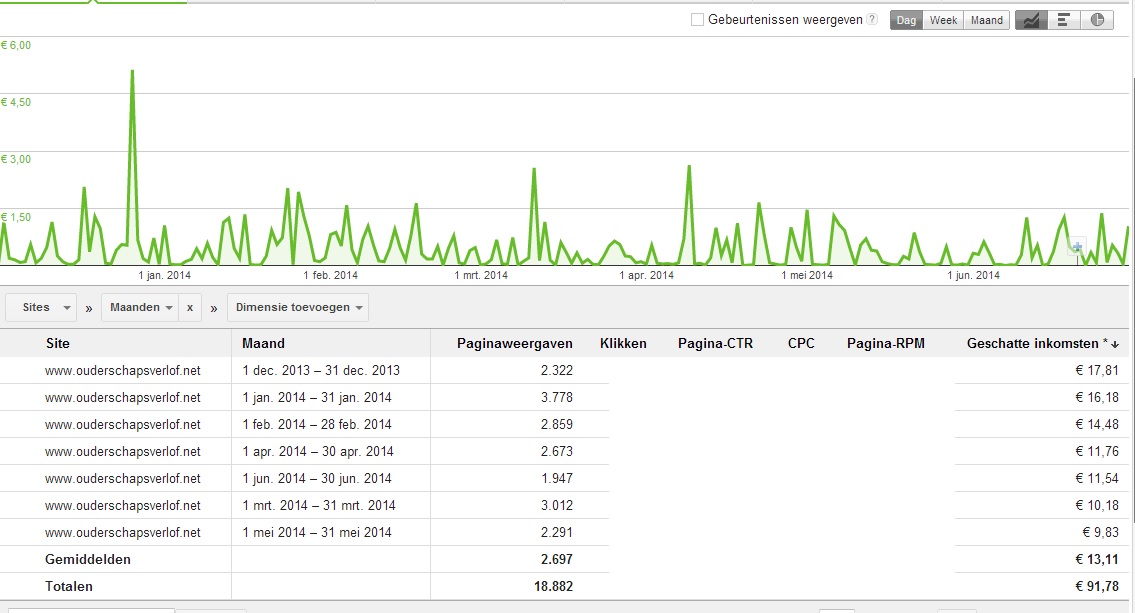
Task: Switch to pie chart view icon
Action: coord(1097,20)
